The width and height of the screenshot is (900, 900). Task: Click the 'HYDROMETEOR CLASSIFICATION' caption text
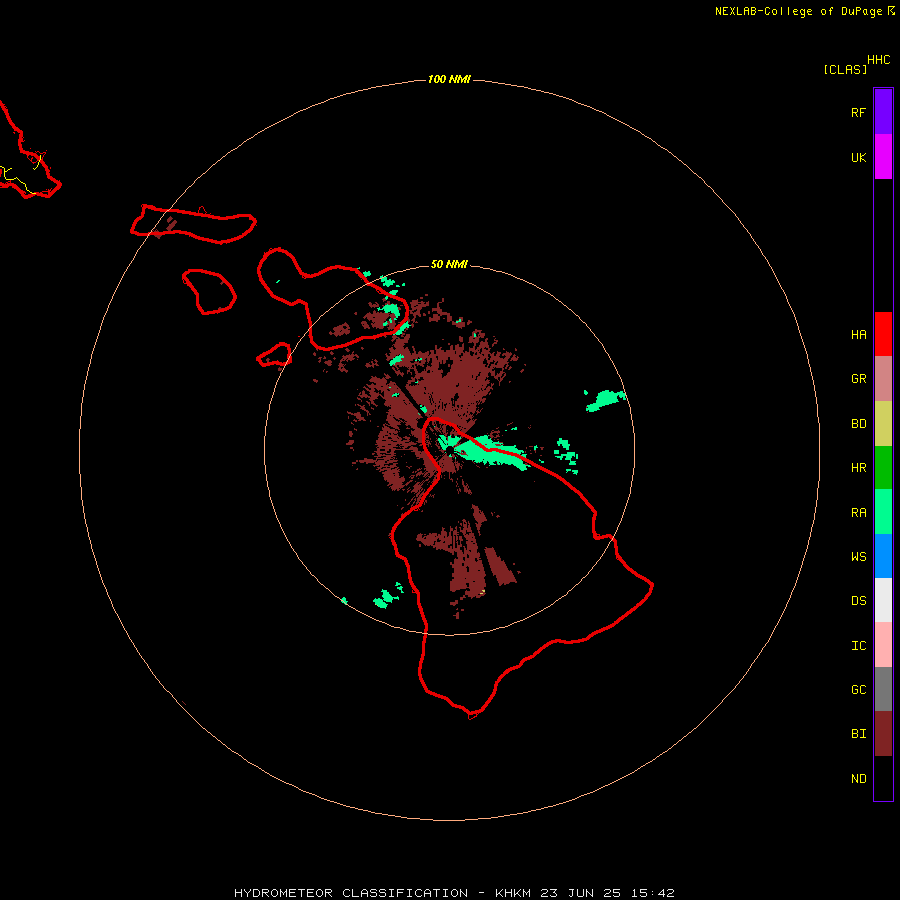pyautogui.click(x=351, y=893)
